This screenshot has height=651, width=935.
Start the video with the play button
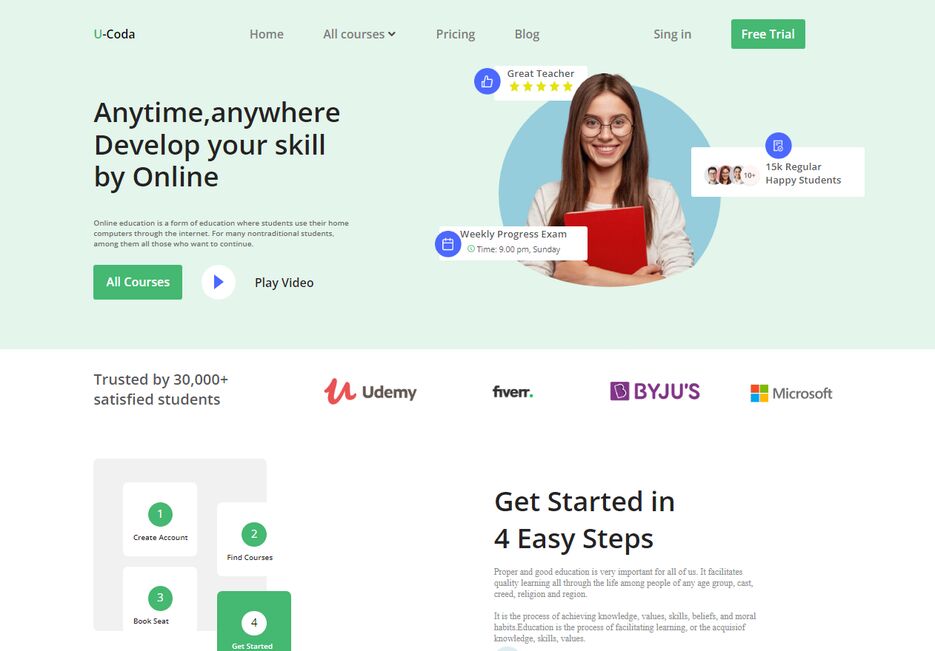tap(218, 282)
